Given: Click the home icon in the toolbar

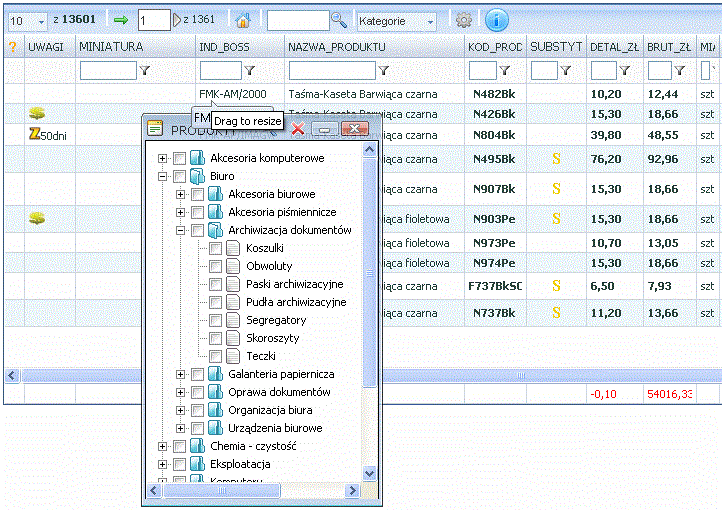Looking at the screenshot, I should click(x=243, y=20).
